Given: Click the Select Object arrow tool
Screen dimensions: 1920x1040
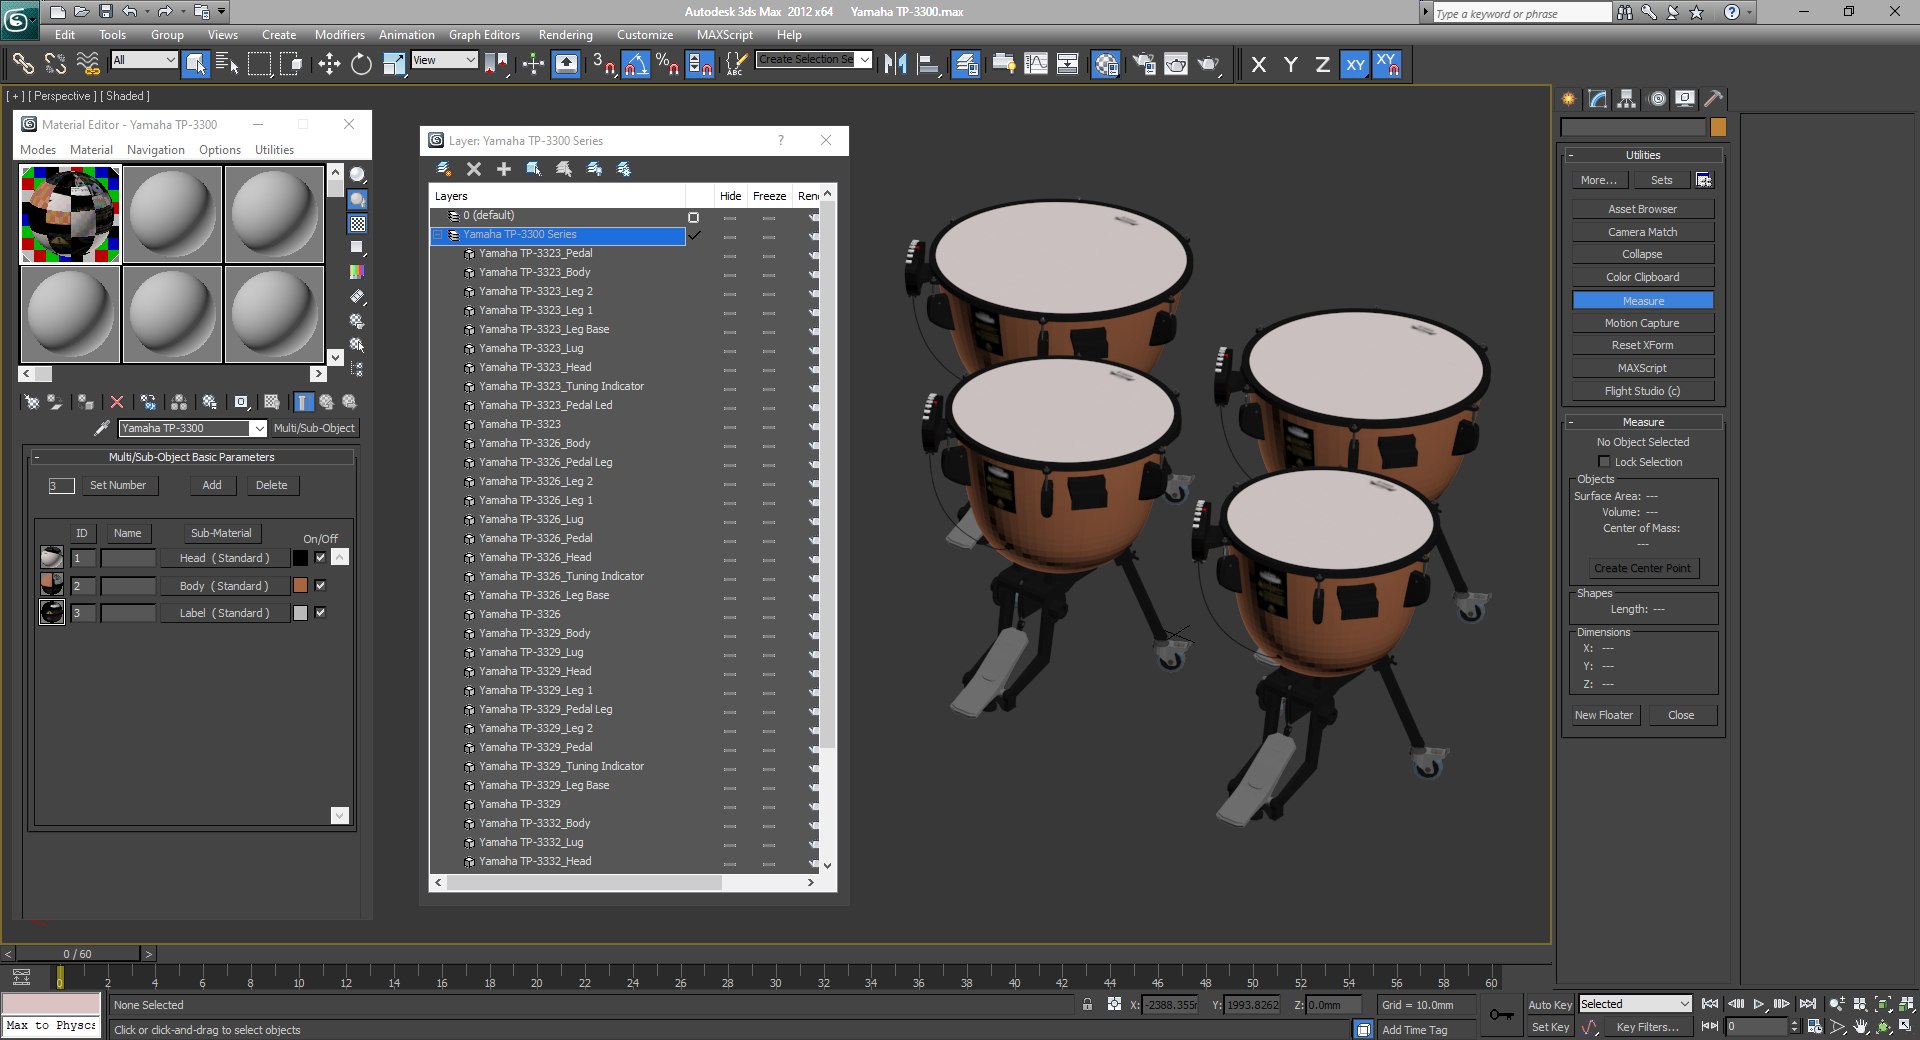Looking at the screenshot, I should (196, 65).
